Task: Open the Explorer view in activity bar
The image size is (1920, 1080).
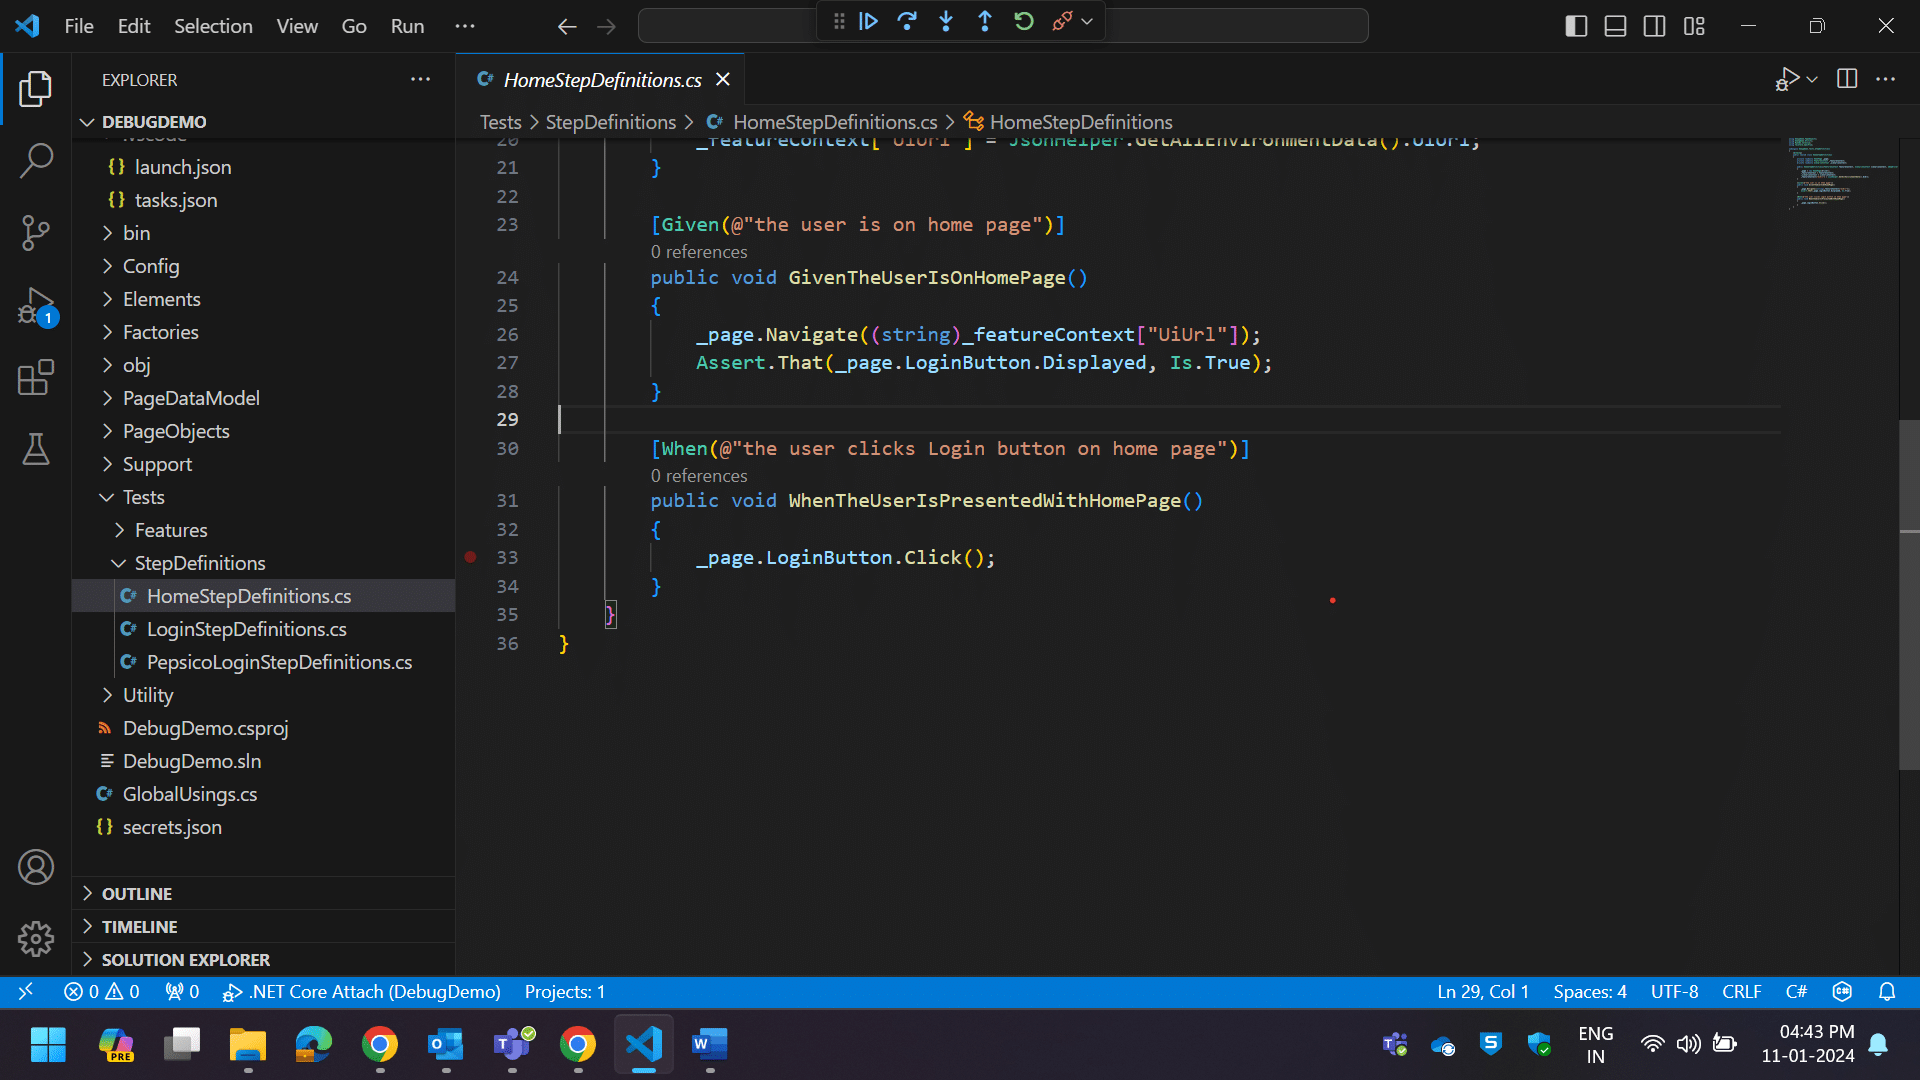Action: (36, 89)
